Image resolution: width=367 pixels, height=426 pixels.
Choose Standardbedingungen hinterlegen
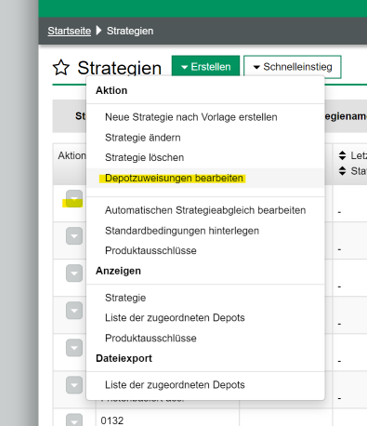182,231
